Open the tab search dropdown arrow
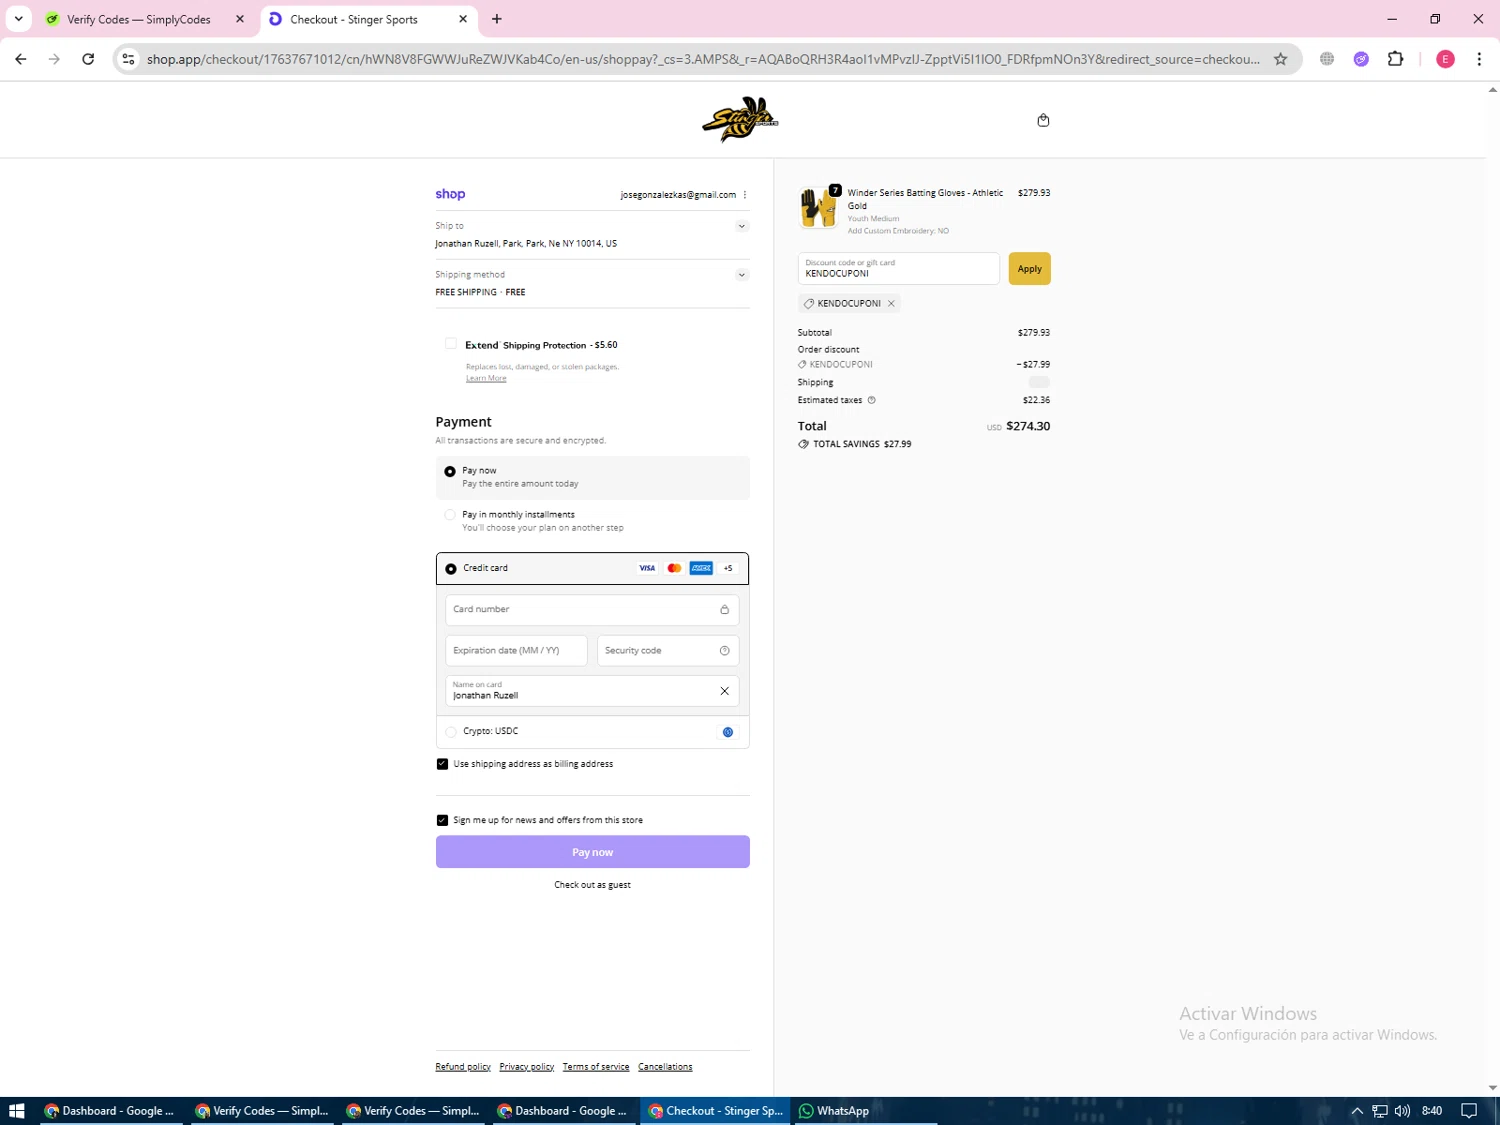This screenshot has width=1500, height=1125. [18, 19]
